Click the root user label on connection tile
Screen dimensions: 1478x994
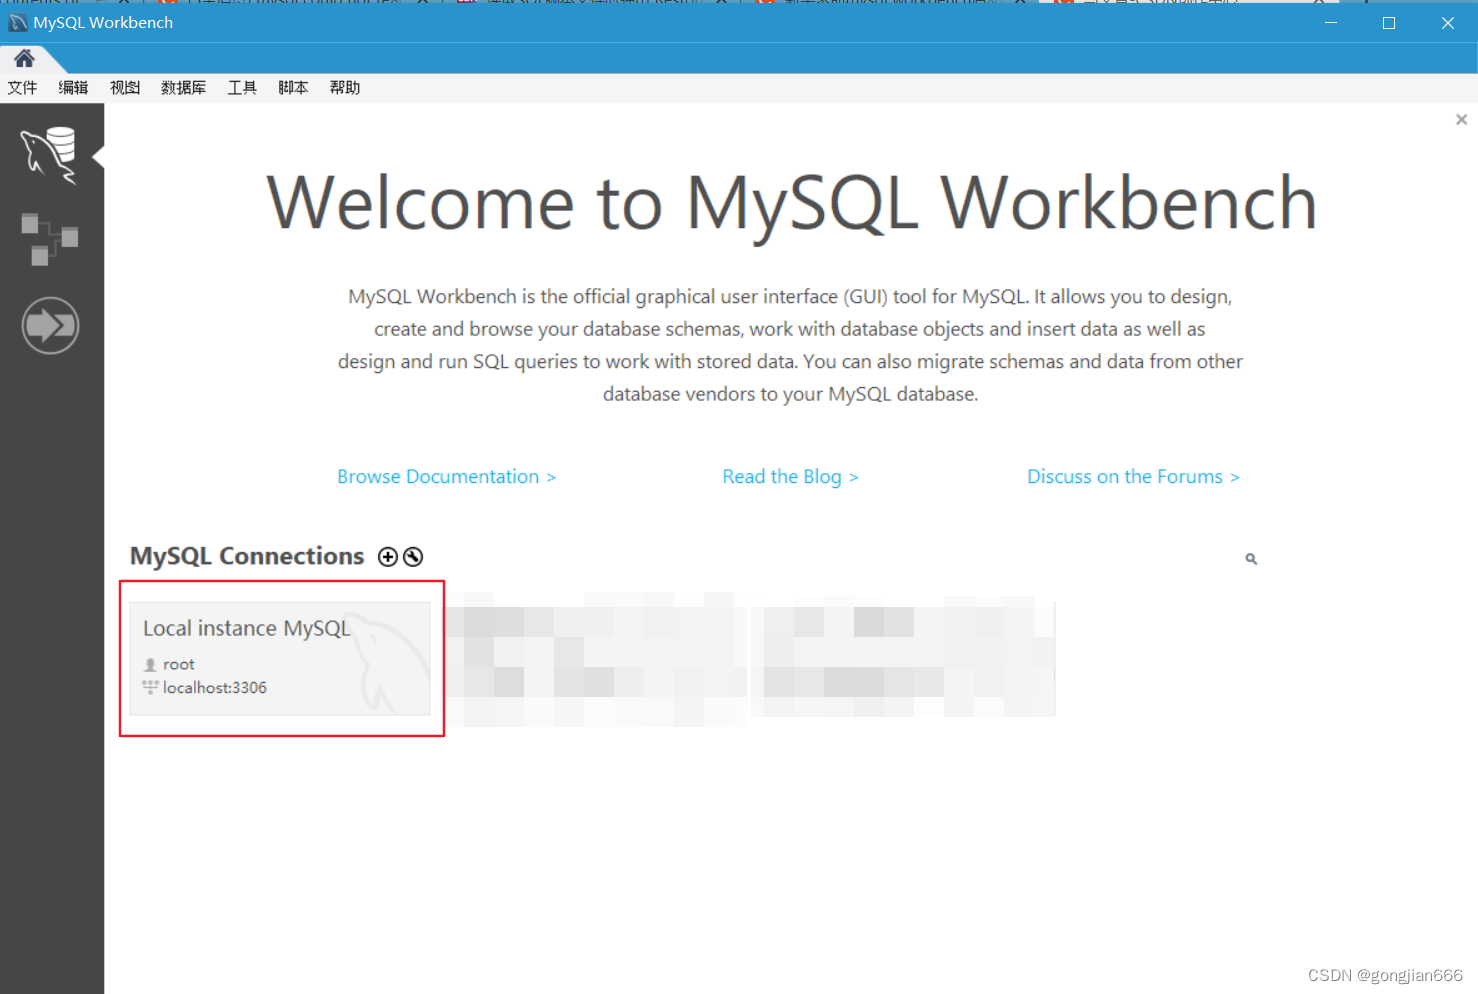pos(179,664)
